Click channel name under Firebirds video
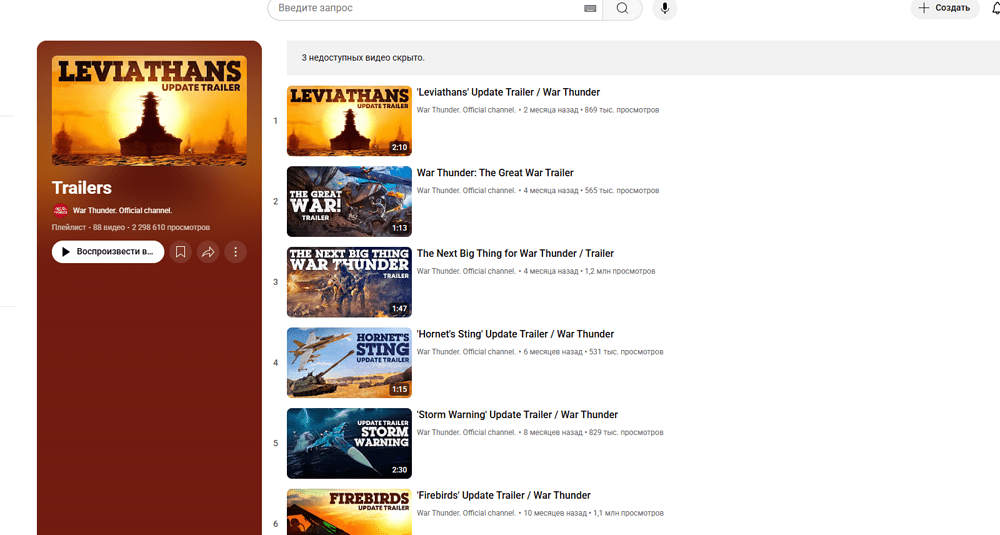 (x=466, y=513)
